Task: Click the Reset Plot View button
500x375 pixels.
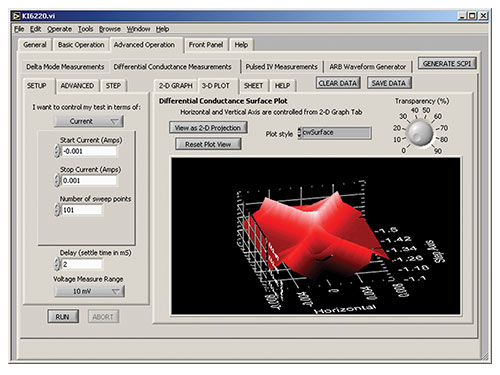Action: 208,144
